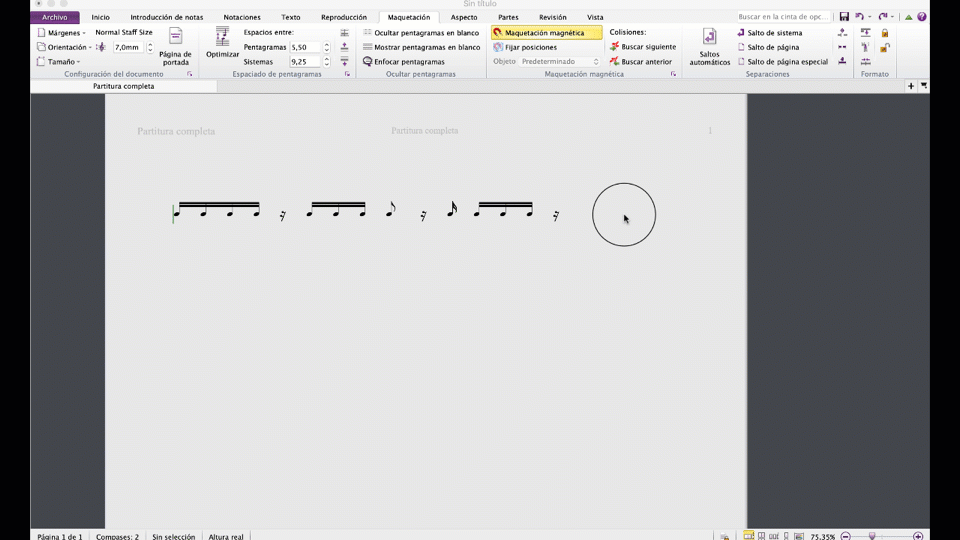Click the bottom Formato group icon
960x540 pixels.
865,61
